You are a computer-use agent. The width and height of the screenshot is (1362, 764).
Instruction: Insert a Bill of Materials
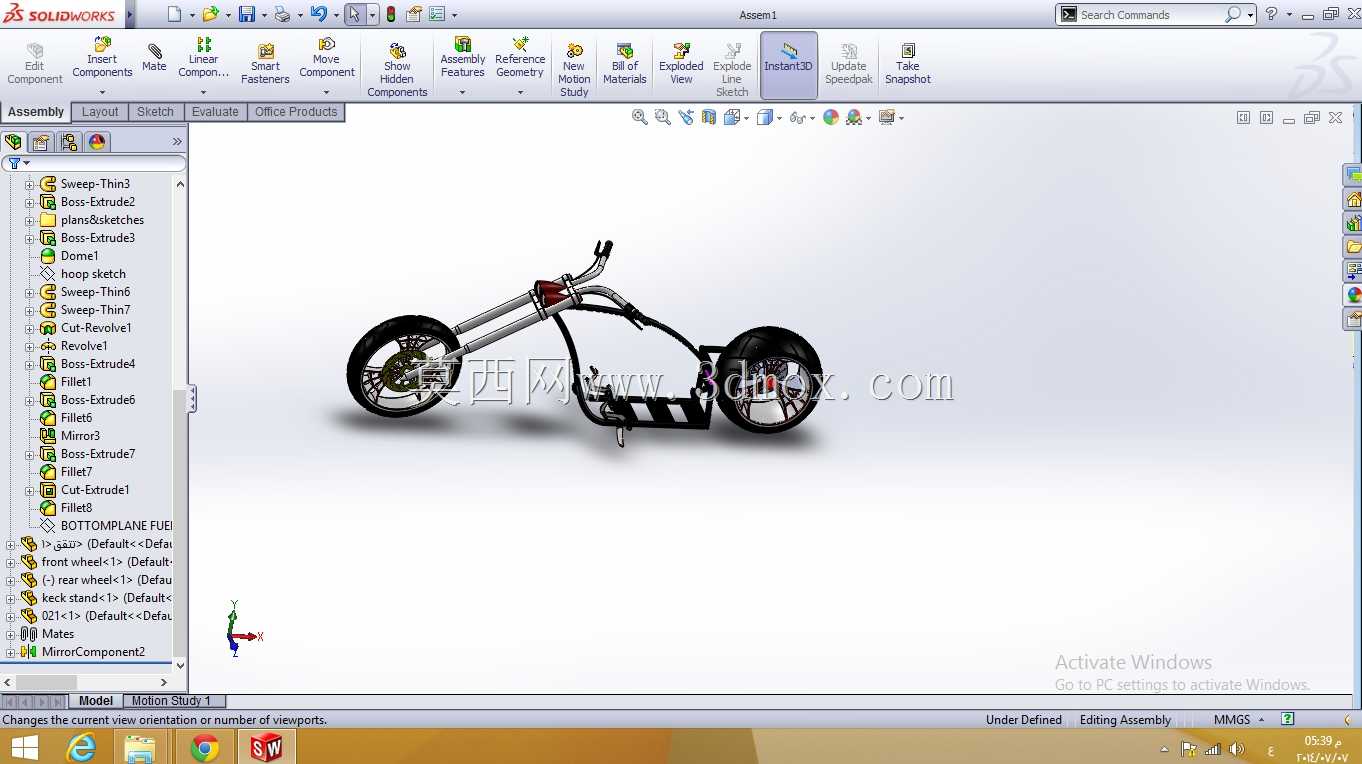(625, 65)
